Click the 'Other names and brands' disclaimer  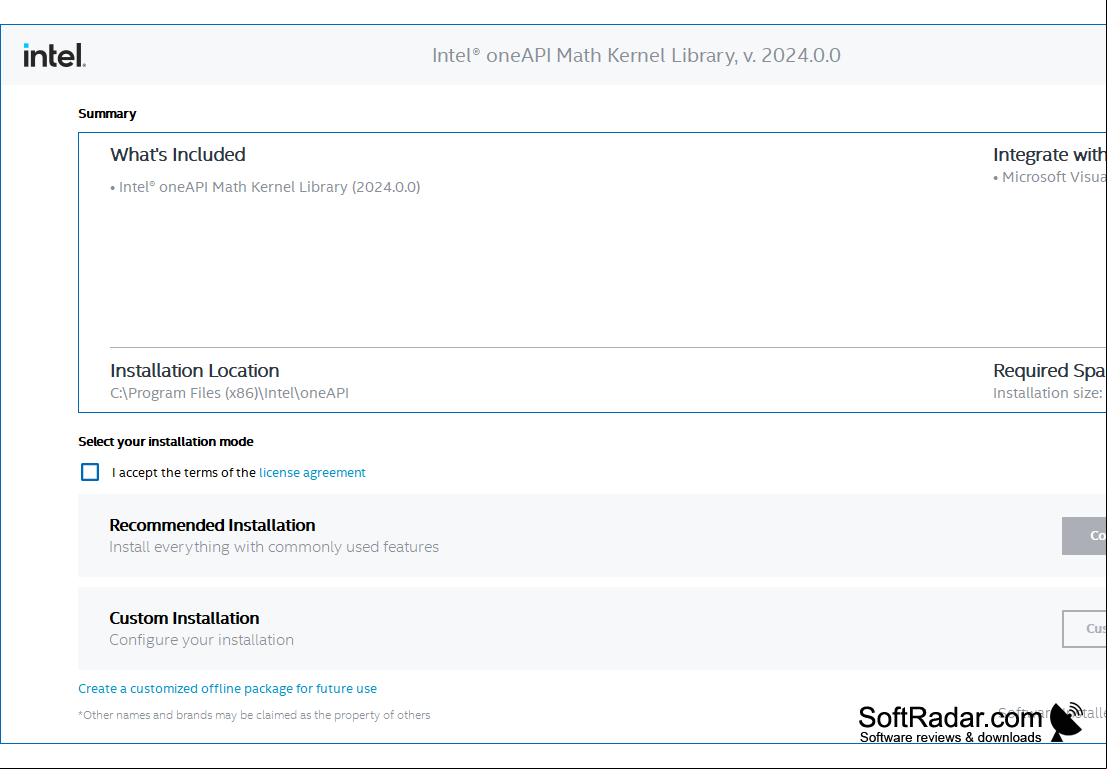[x=254, y=715]
